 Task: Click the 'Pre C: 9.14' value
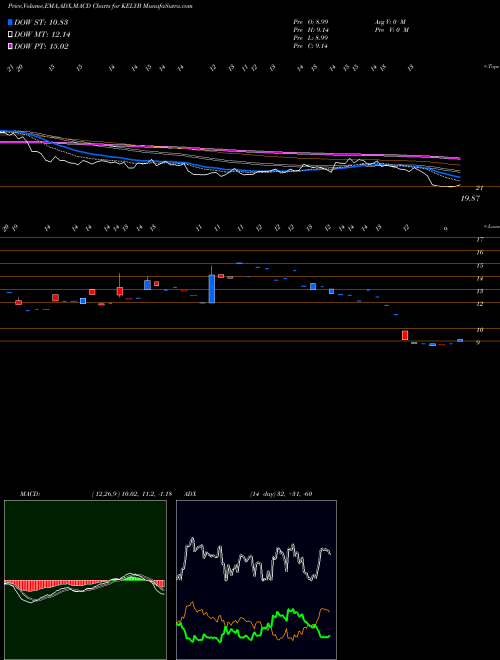311,46
